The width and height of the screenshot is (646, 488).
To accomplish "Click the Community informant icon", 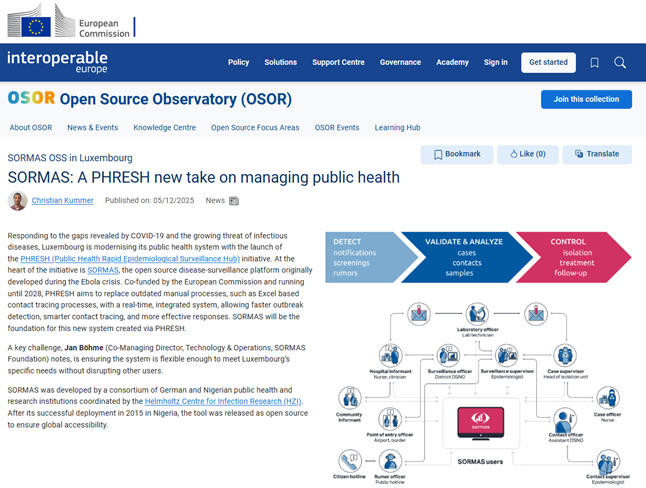I will [x=350, y=398].
